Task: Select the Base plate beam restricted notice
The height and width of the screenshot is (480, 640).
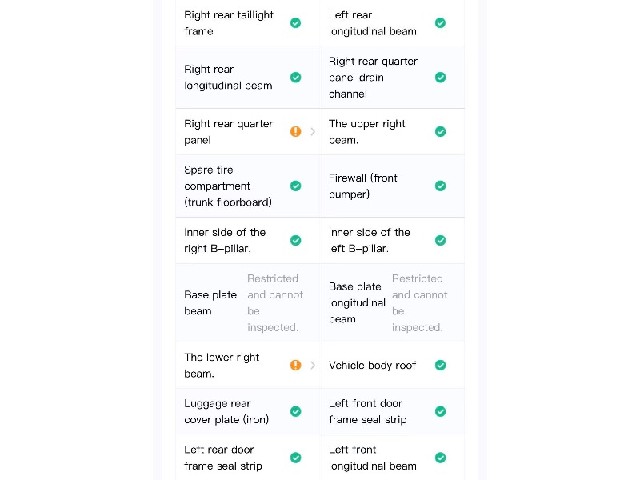Action: point(275,303)
